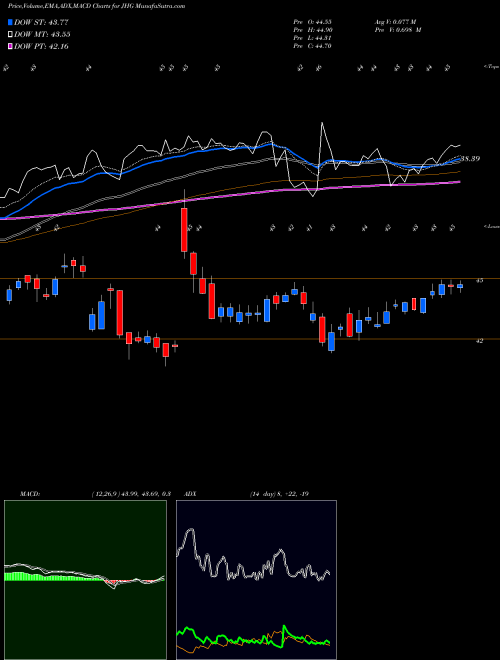Select the 'DOW ST: 43.77' label
The image size is (500, 660).
pyautogui.click(x=41, y=22)
